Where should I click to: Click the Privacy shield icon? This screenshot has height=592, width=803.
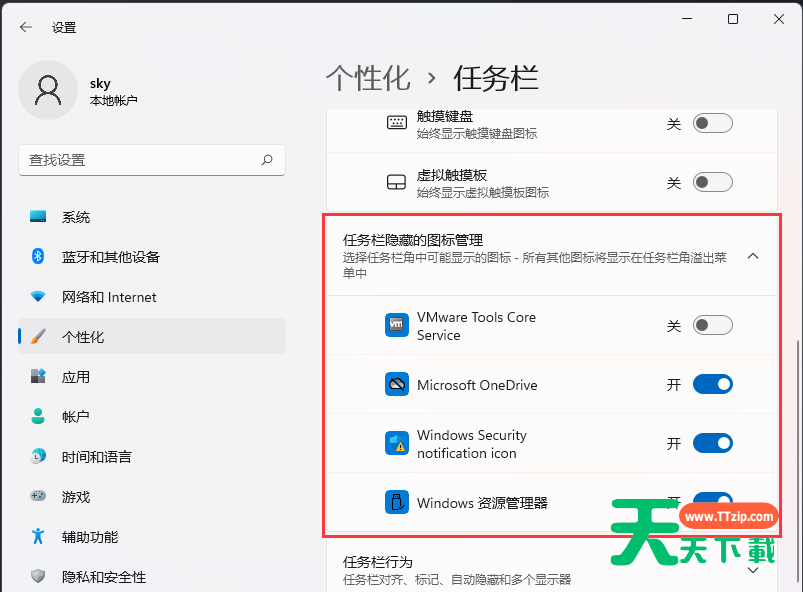click(x=38, y=576)
